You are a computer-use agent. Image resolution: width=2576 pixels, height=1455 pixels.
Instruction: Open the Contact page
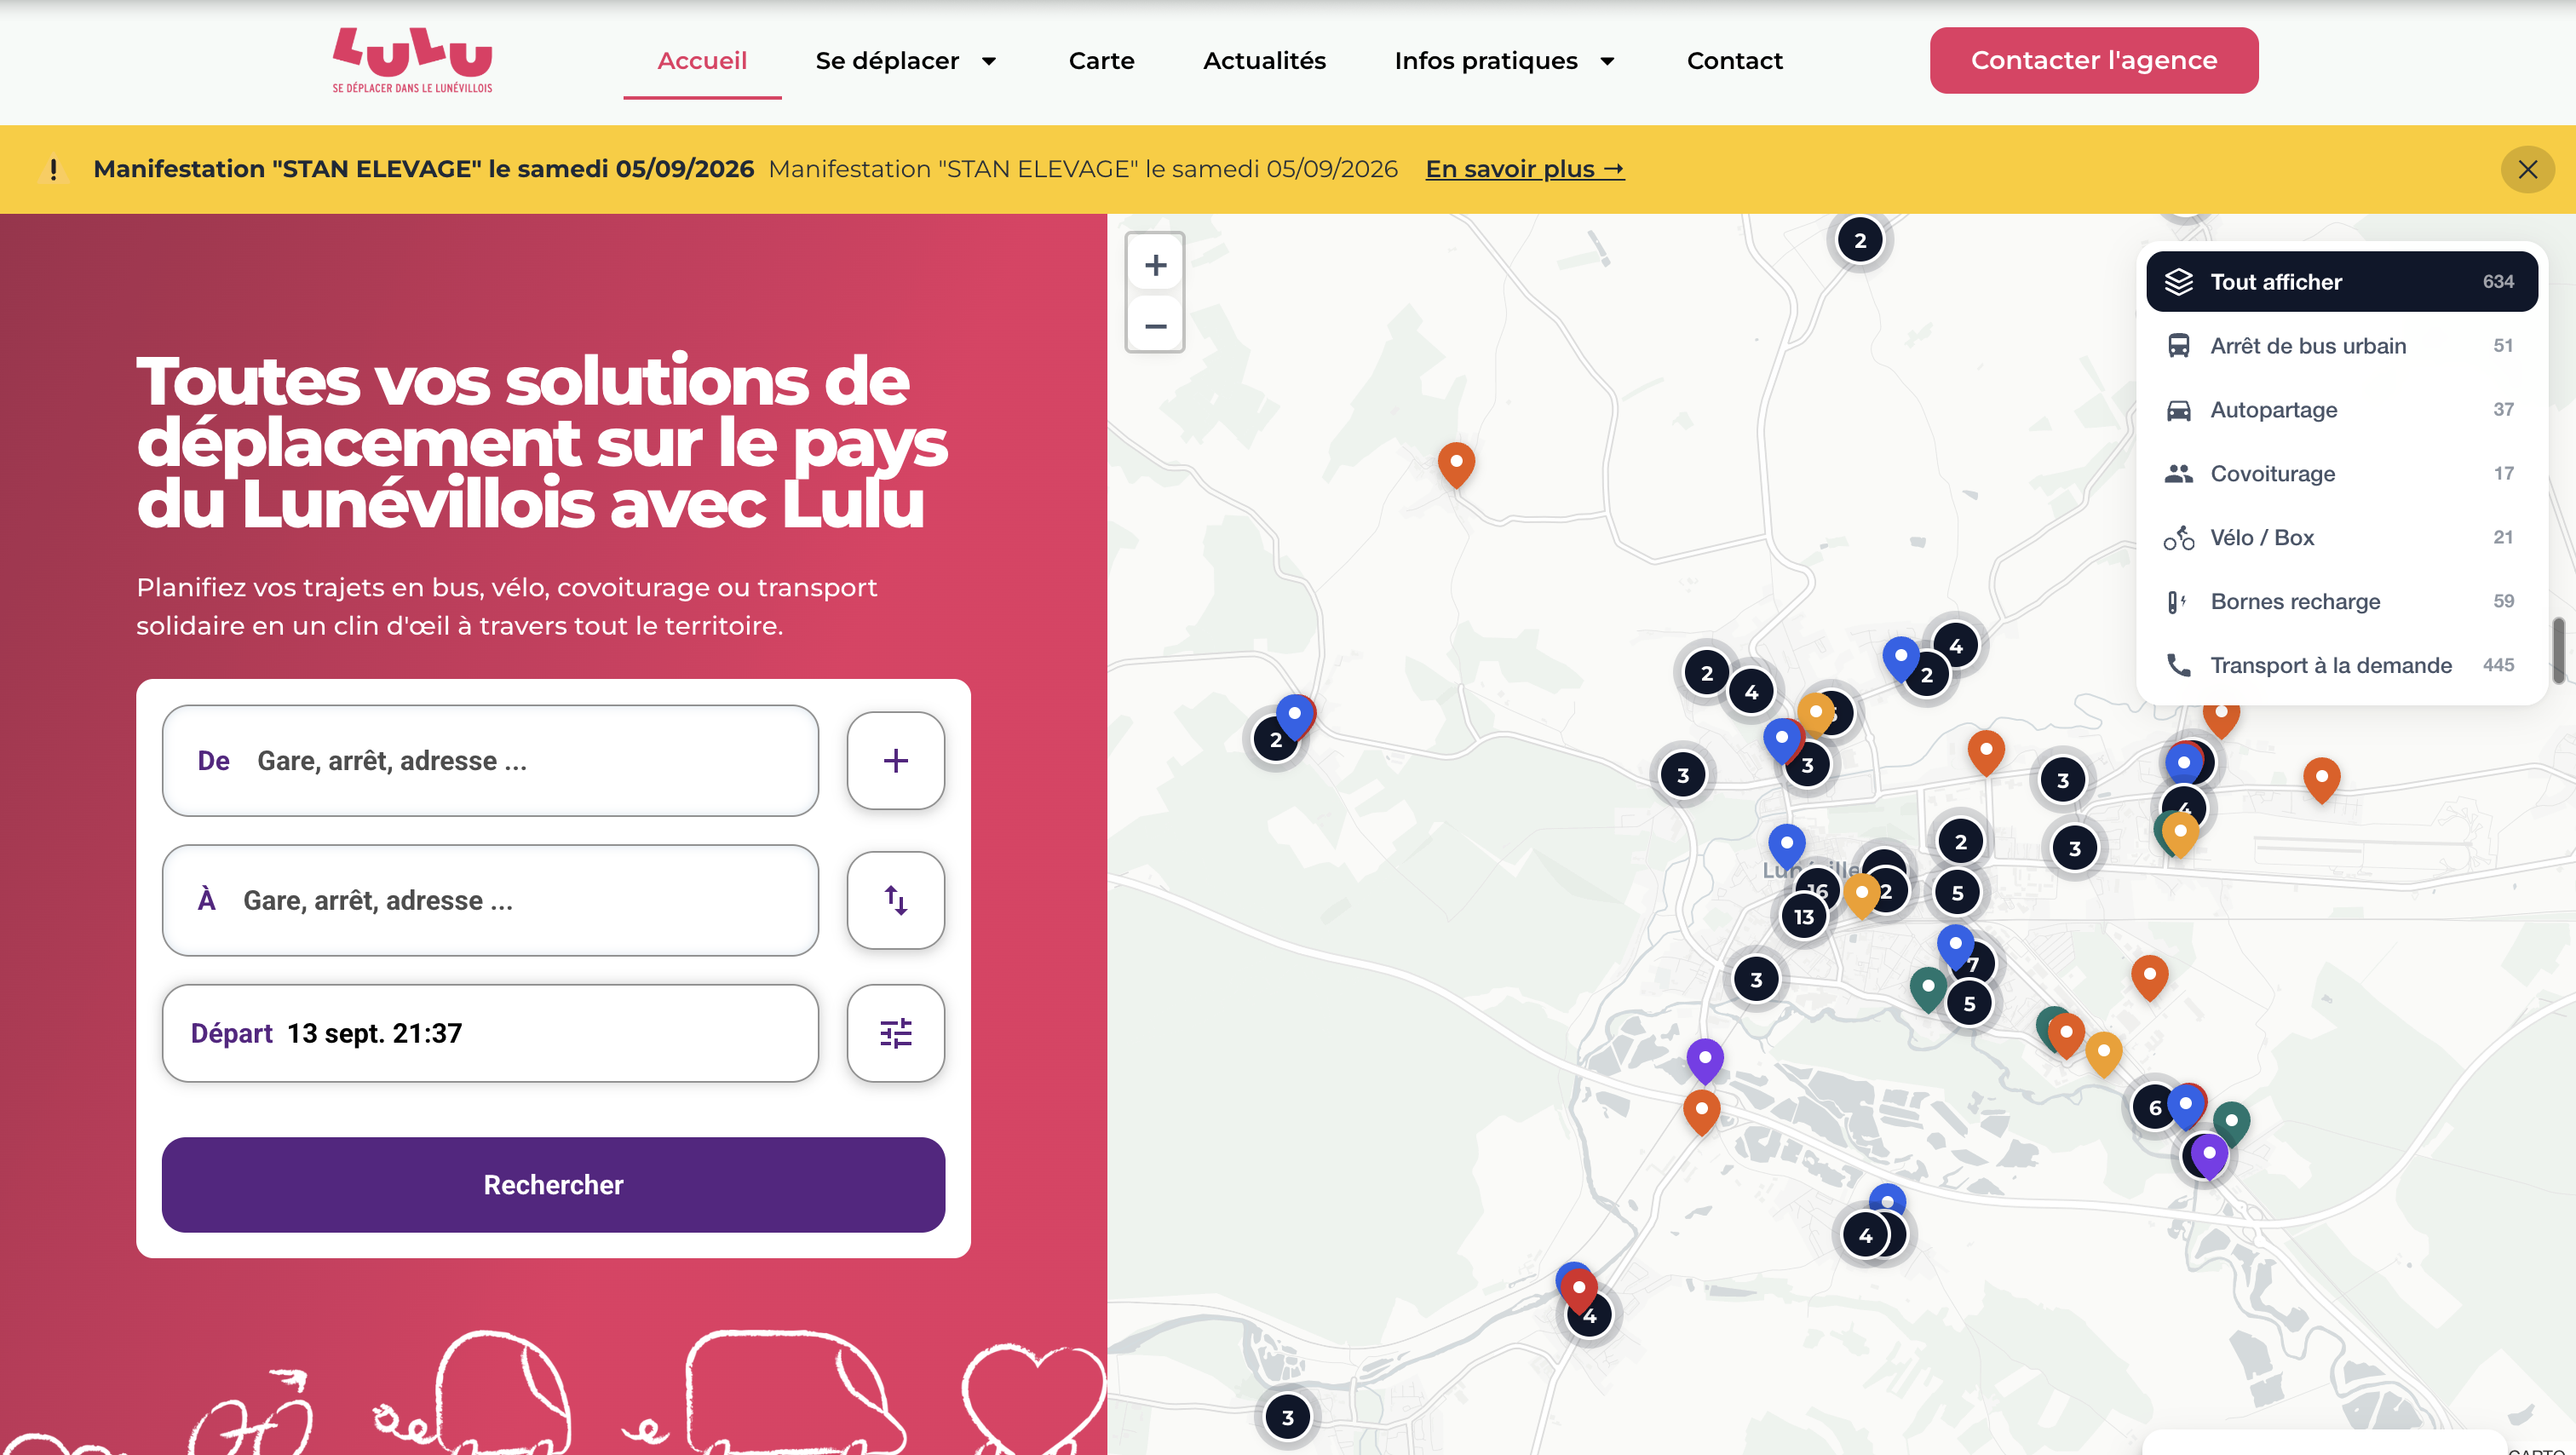pos(1734,60)
